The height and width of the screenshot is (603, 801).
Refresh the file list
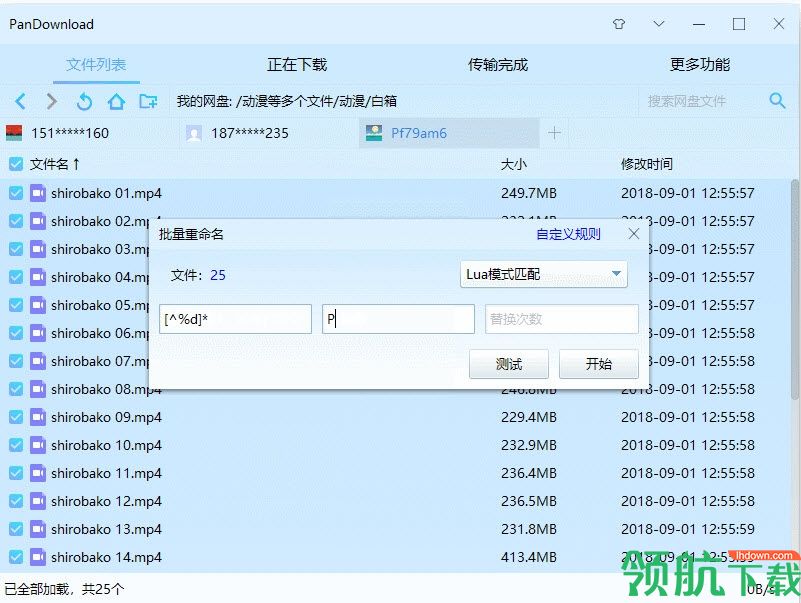84,102
